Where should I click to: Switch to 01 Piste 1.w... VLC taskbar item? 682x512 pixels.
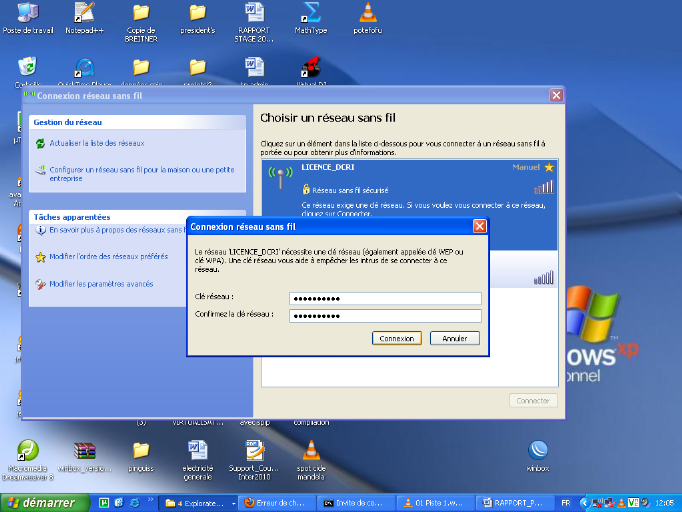point(436,503)
